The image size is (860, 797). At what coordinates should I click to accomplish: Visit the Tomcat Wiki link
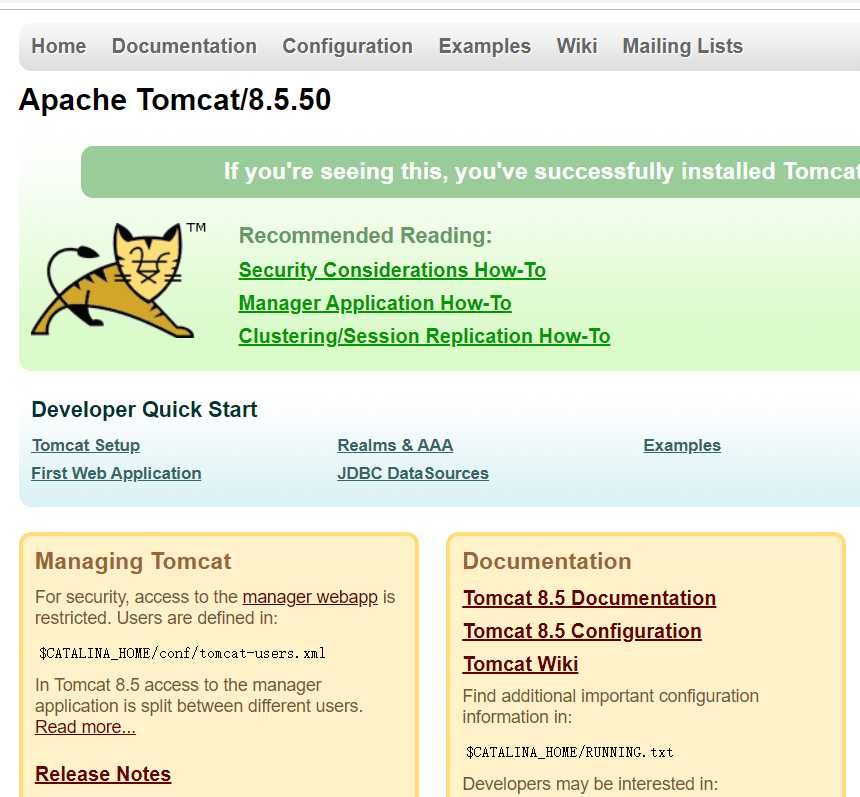click(520, 664)
